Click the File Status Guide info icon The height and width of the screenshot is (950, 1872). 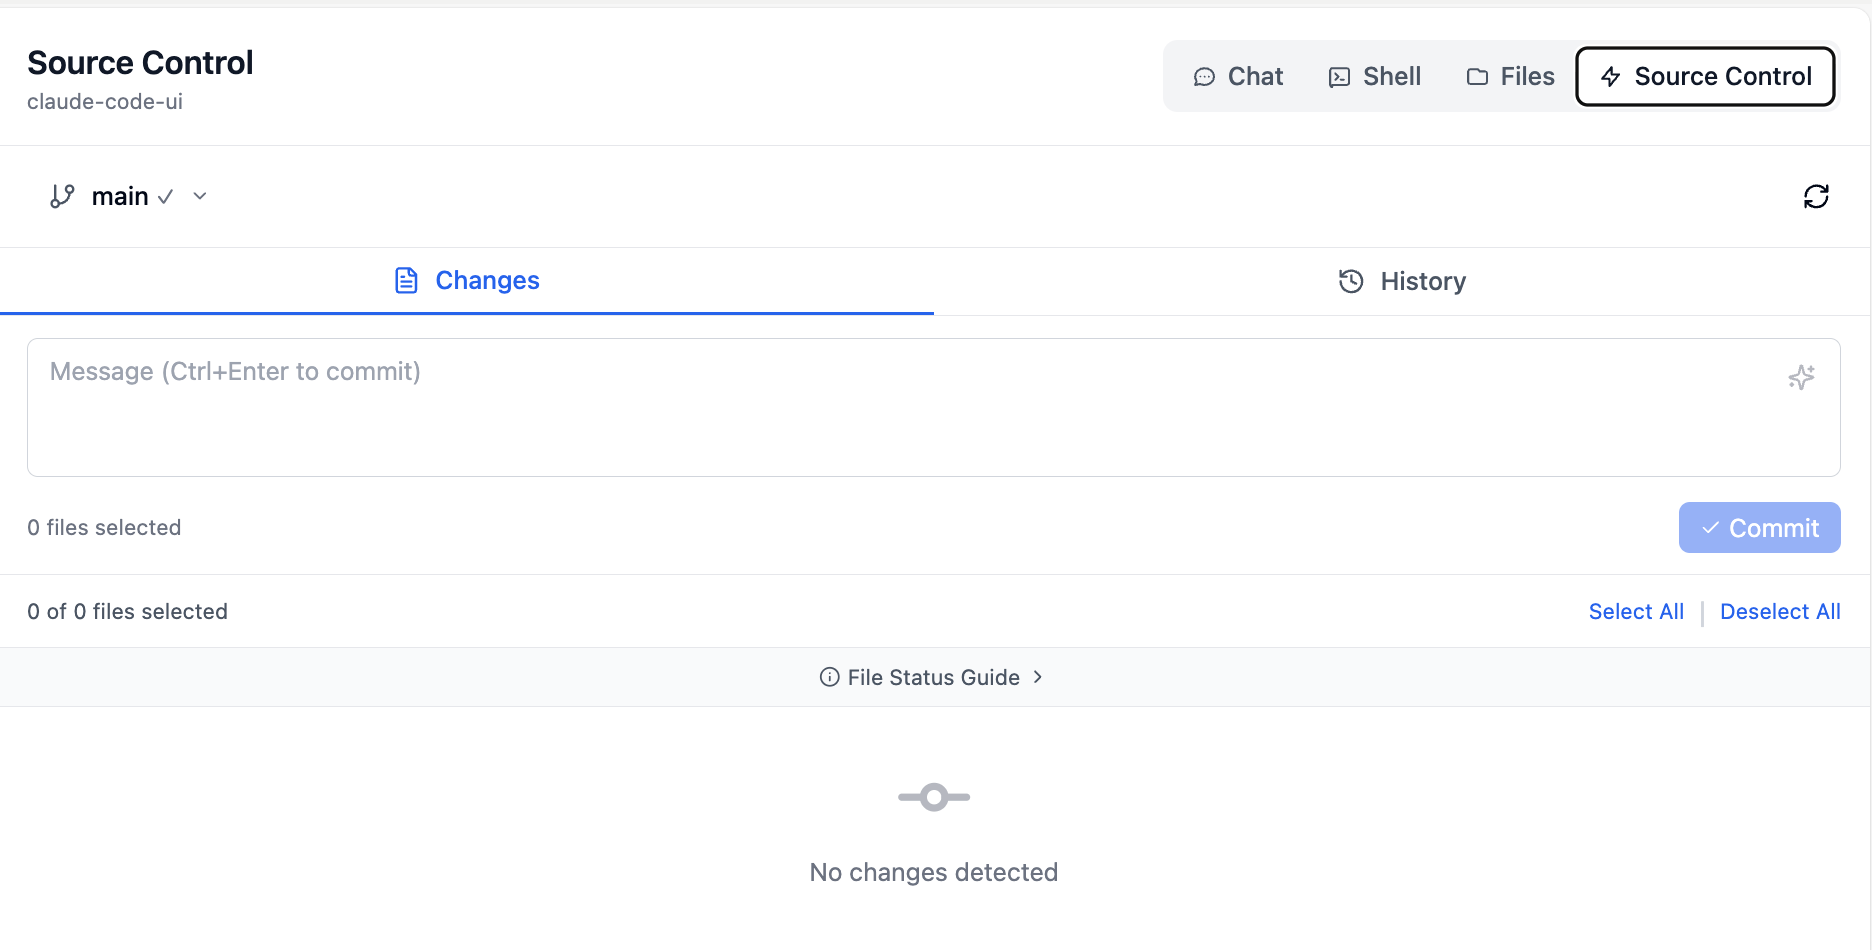[x=829, y=677]
